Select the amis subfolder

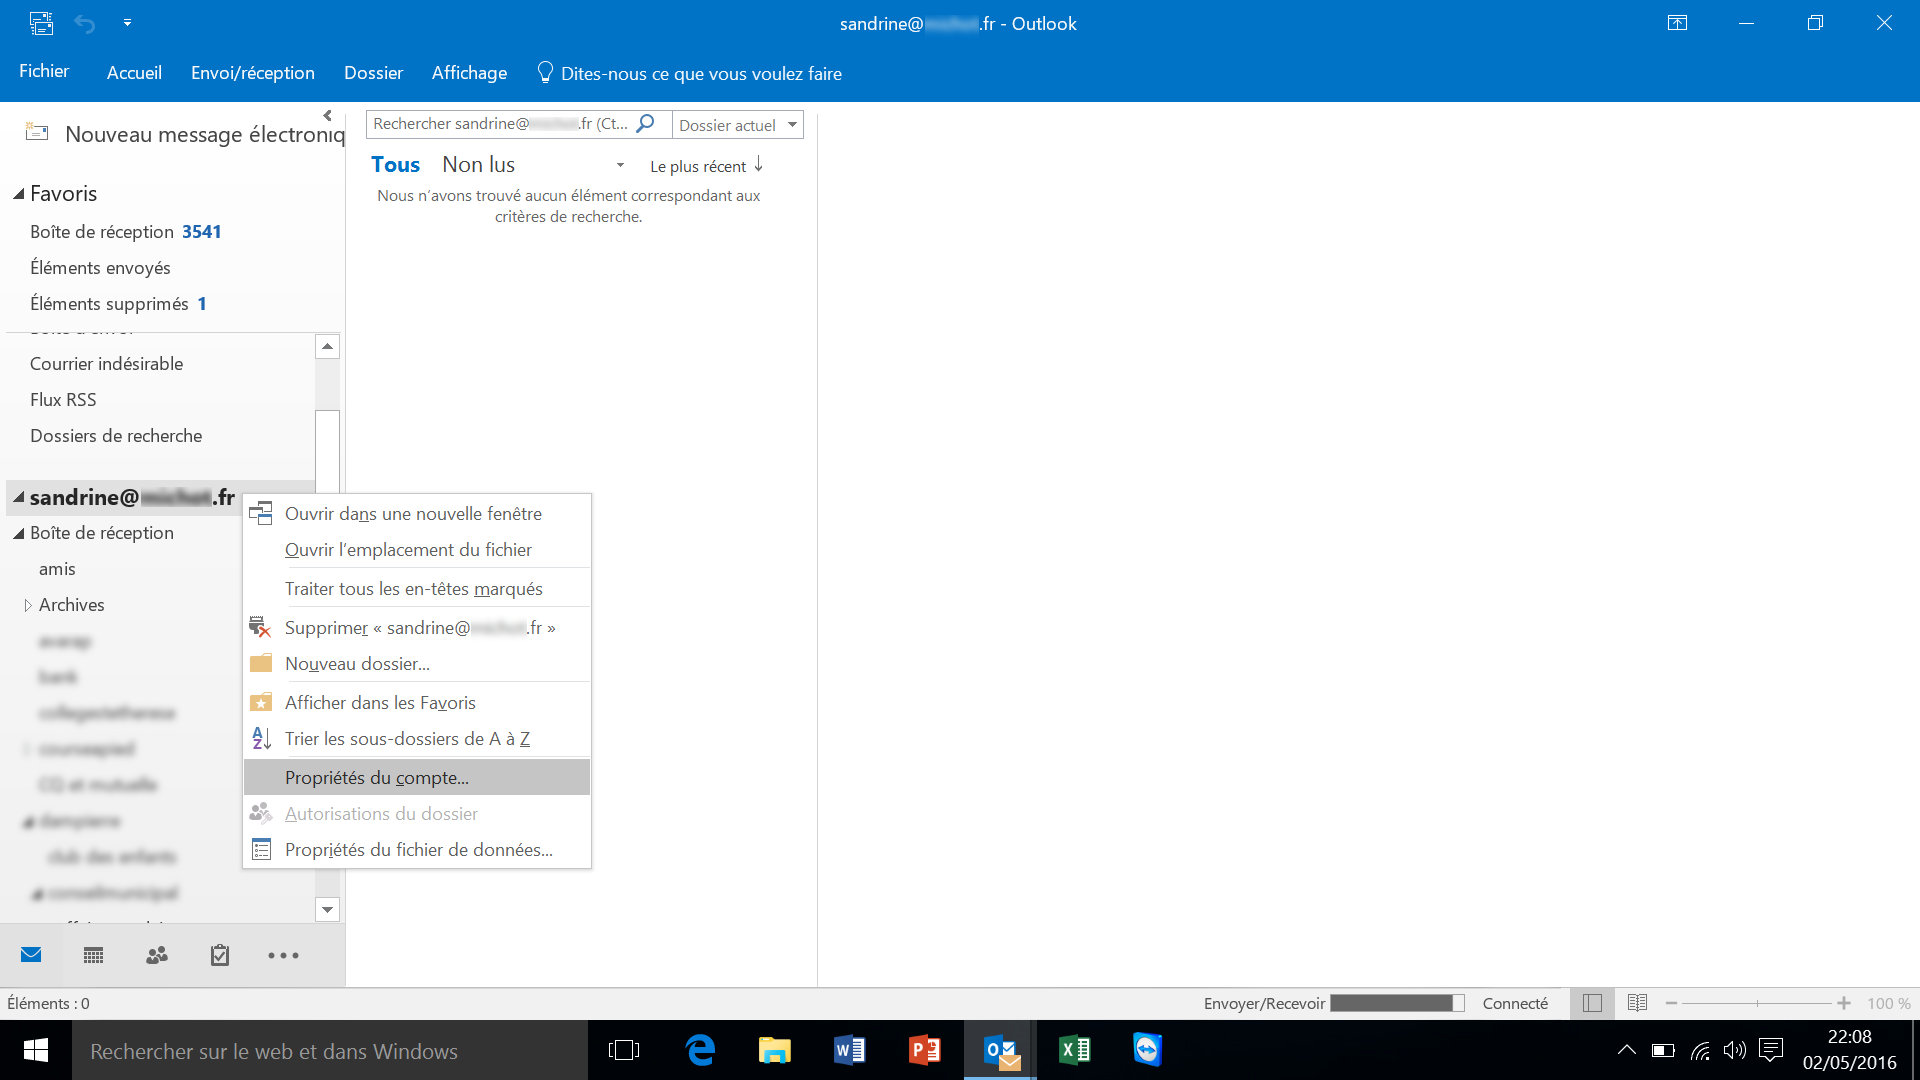tap(57, 569)
